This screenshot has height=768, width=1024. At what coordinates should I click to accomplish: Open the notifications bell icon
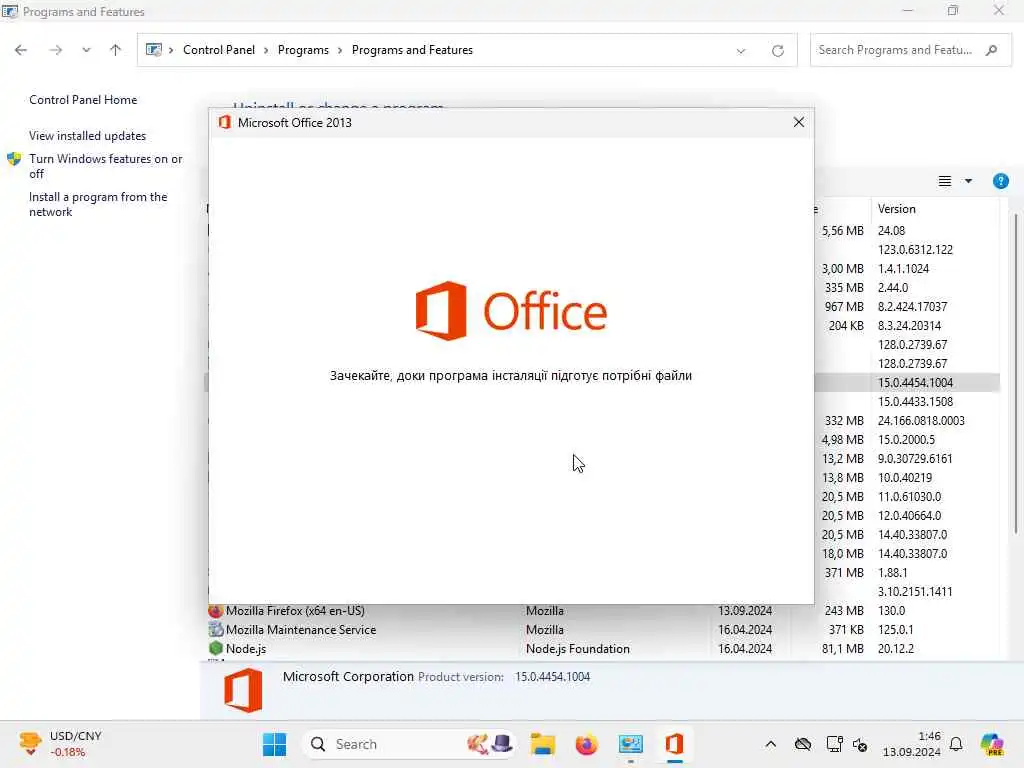956,744
